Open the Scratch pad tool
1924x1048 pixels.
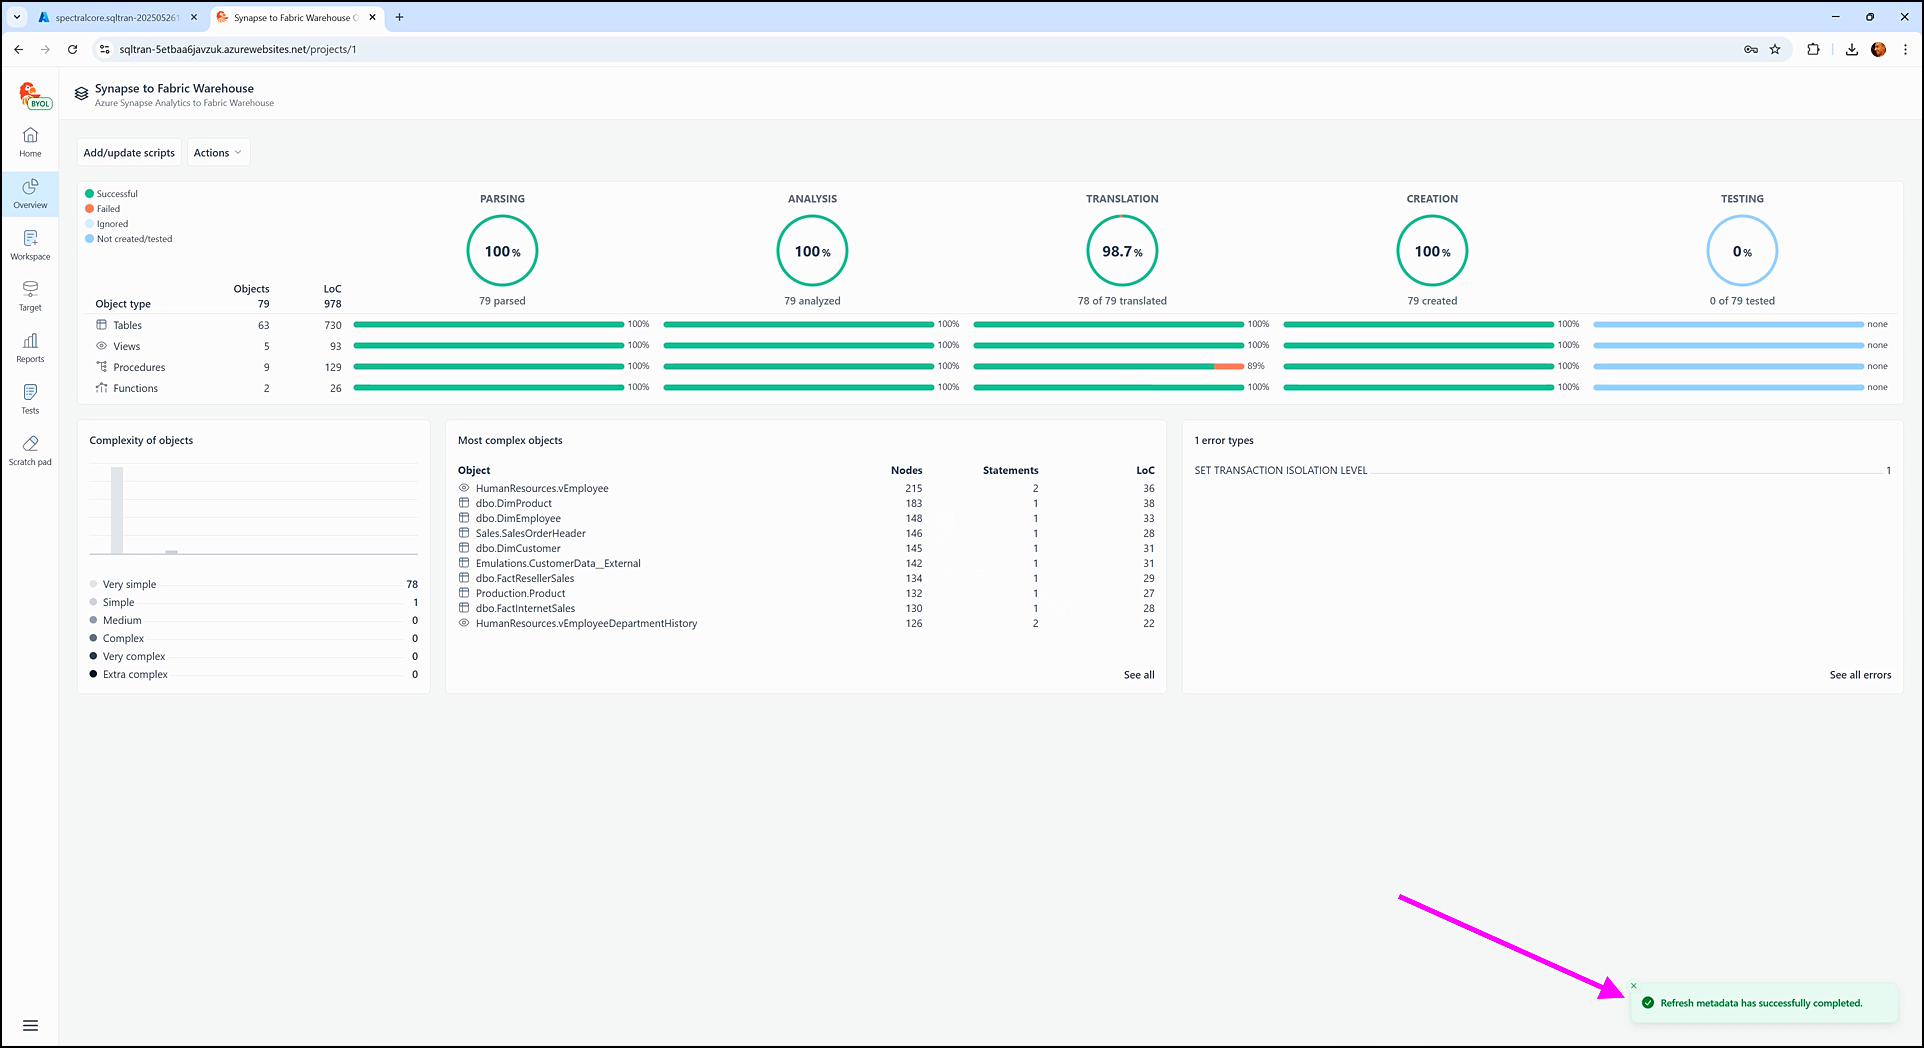(x=30, y=450)
